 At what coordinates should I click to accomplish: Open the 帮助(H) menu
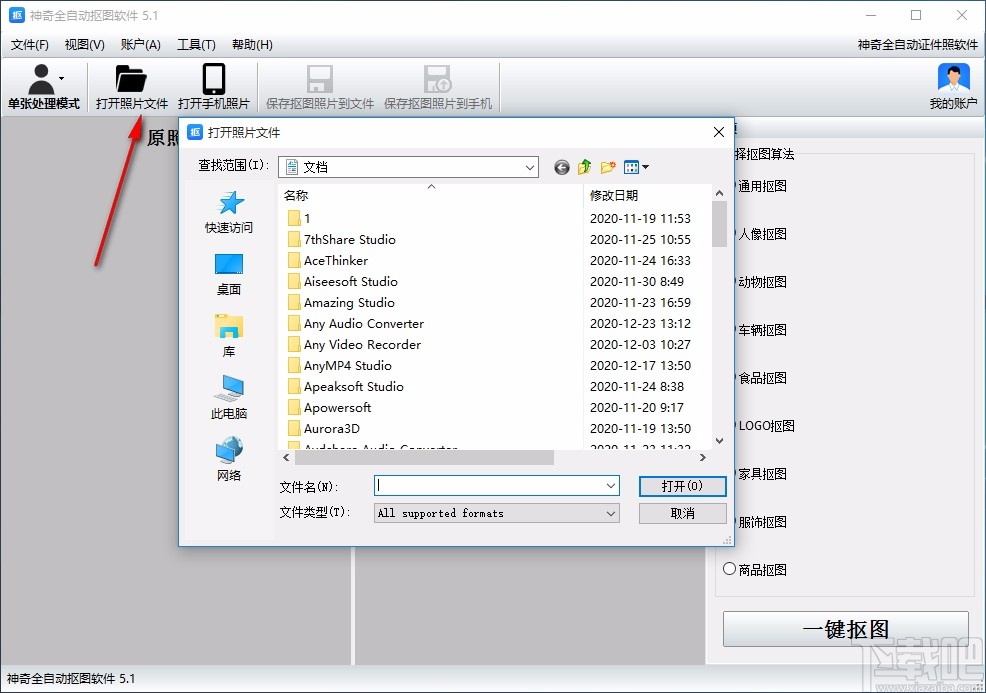252,45
